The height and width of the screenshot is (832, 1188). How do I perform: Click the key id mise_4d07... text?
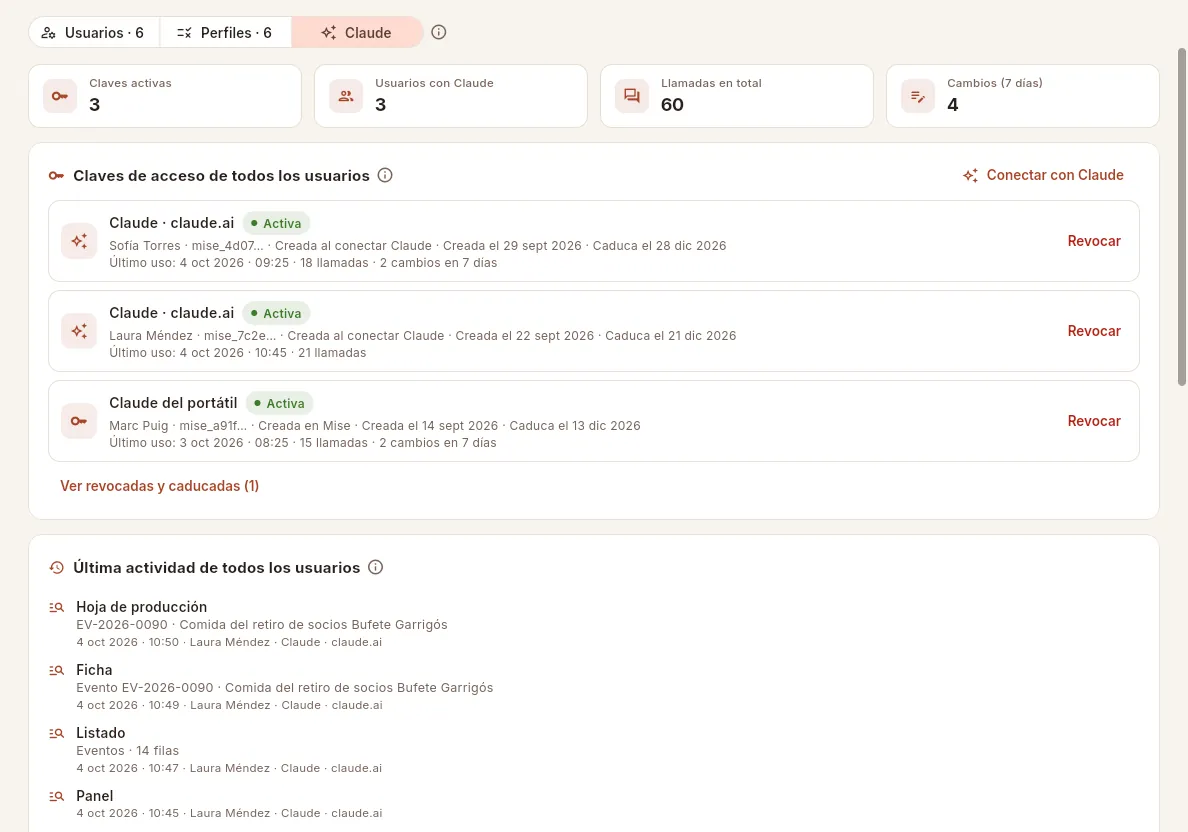tap(227, 246)
